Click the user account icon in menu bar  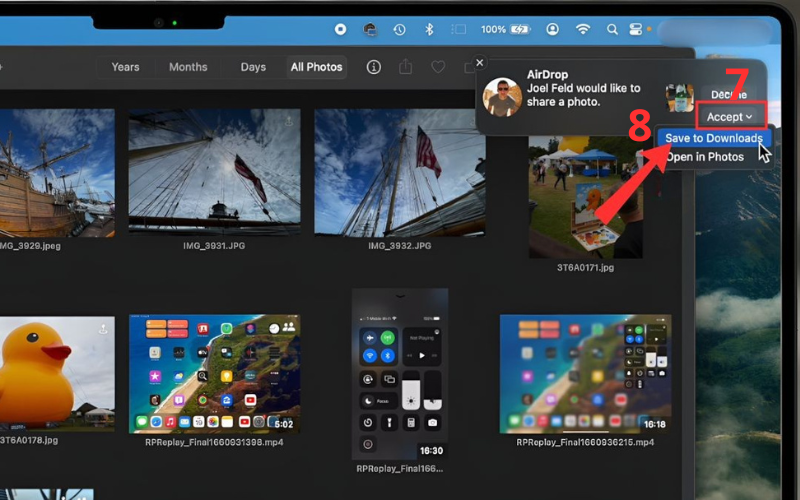pos(552,30)
